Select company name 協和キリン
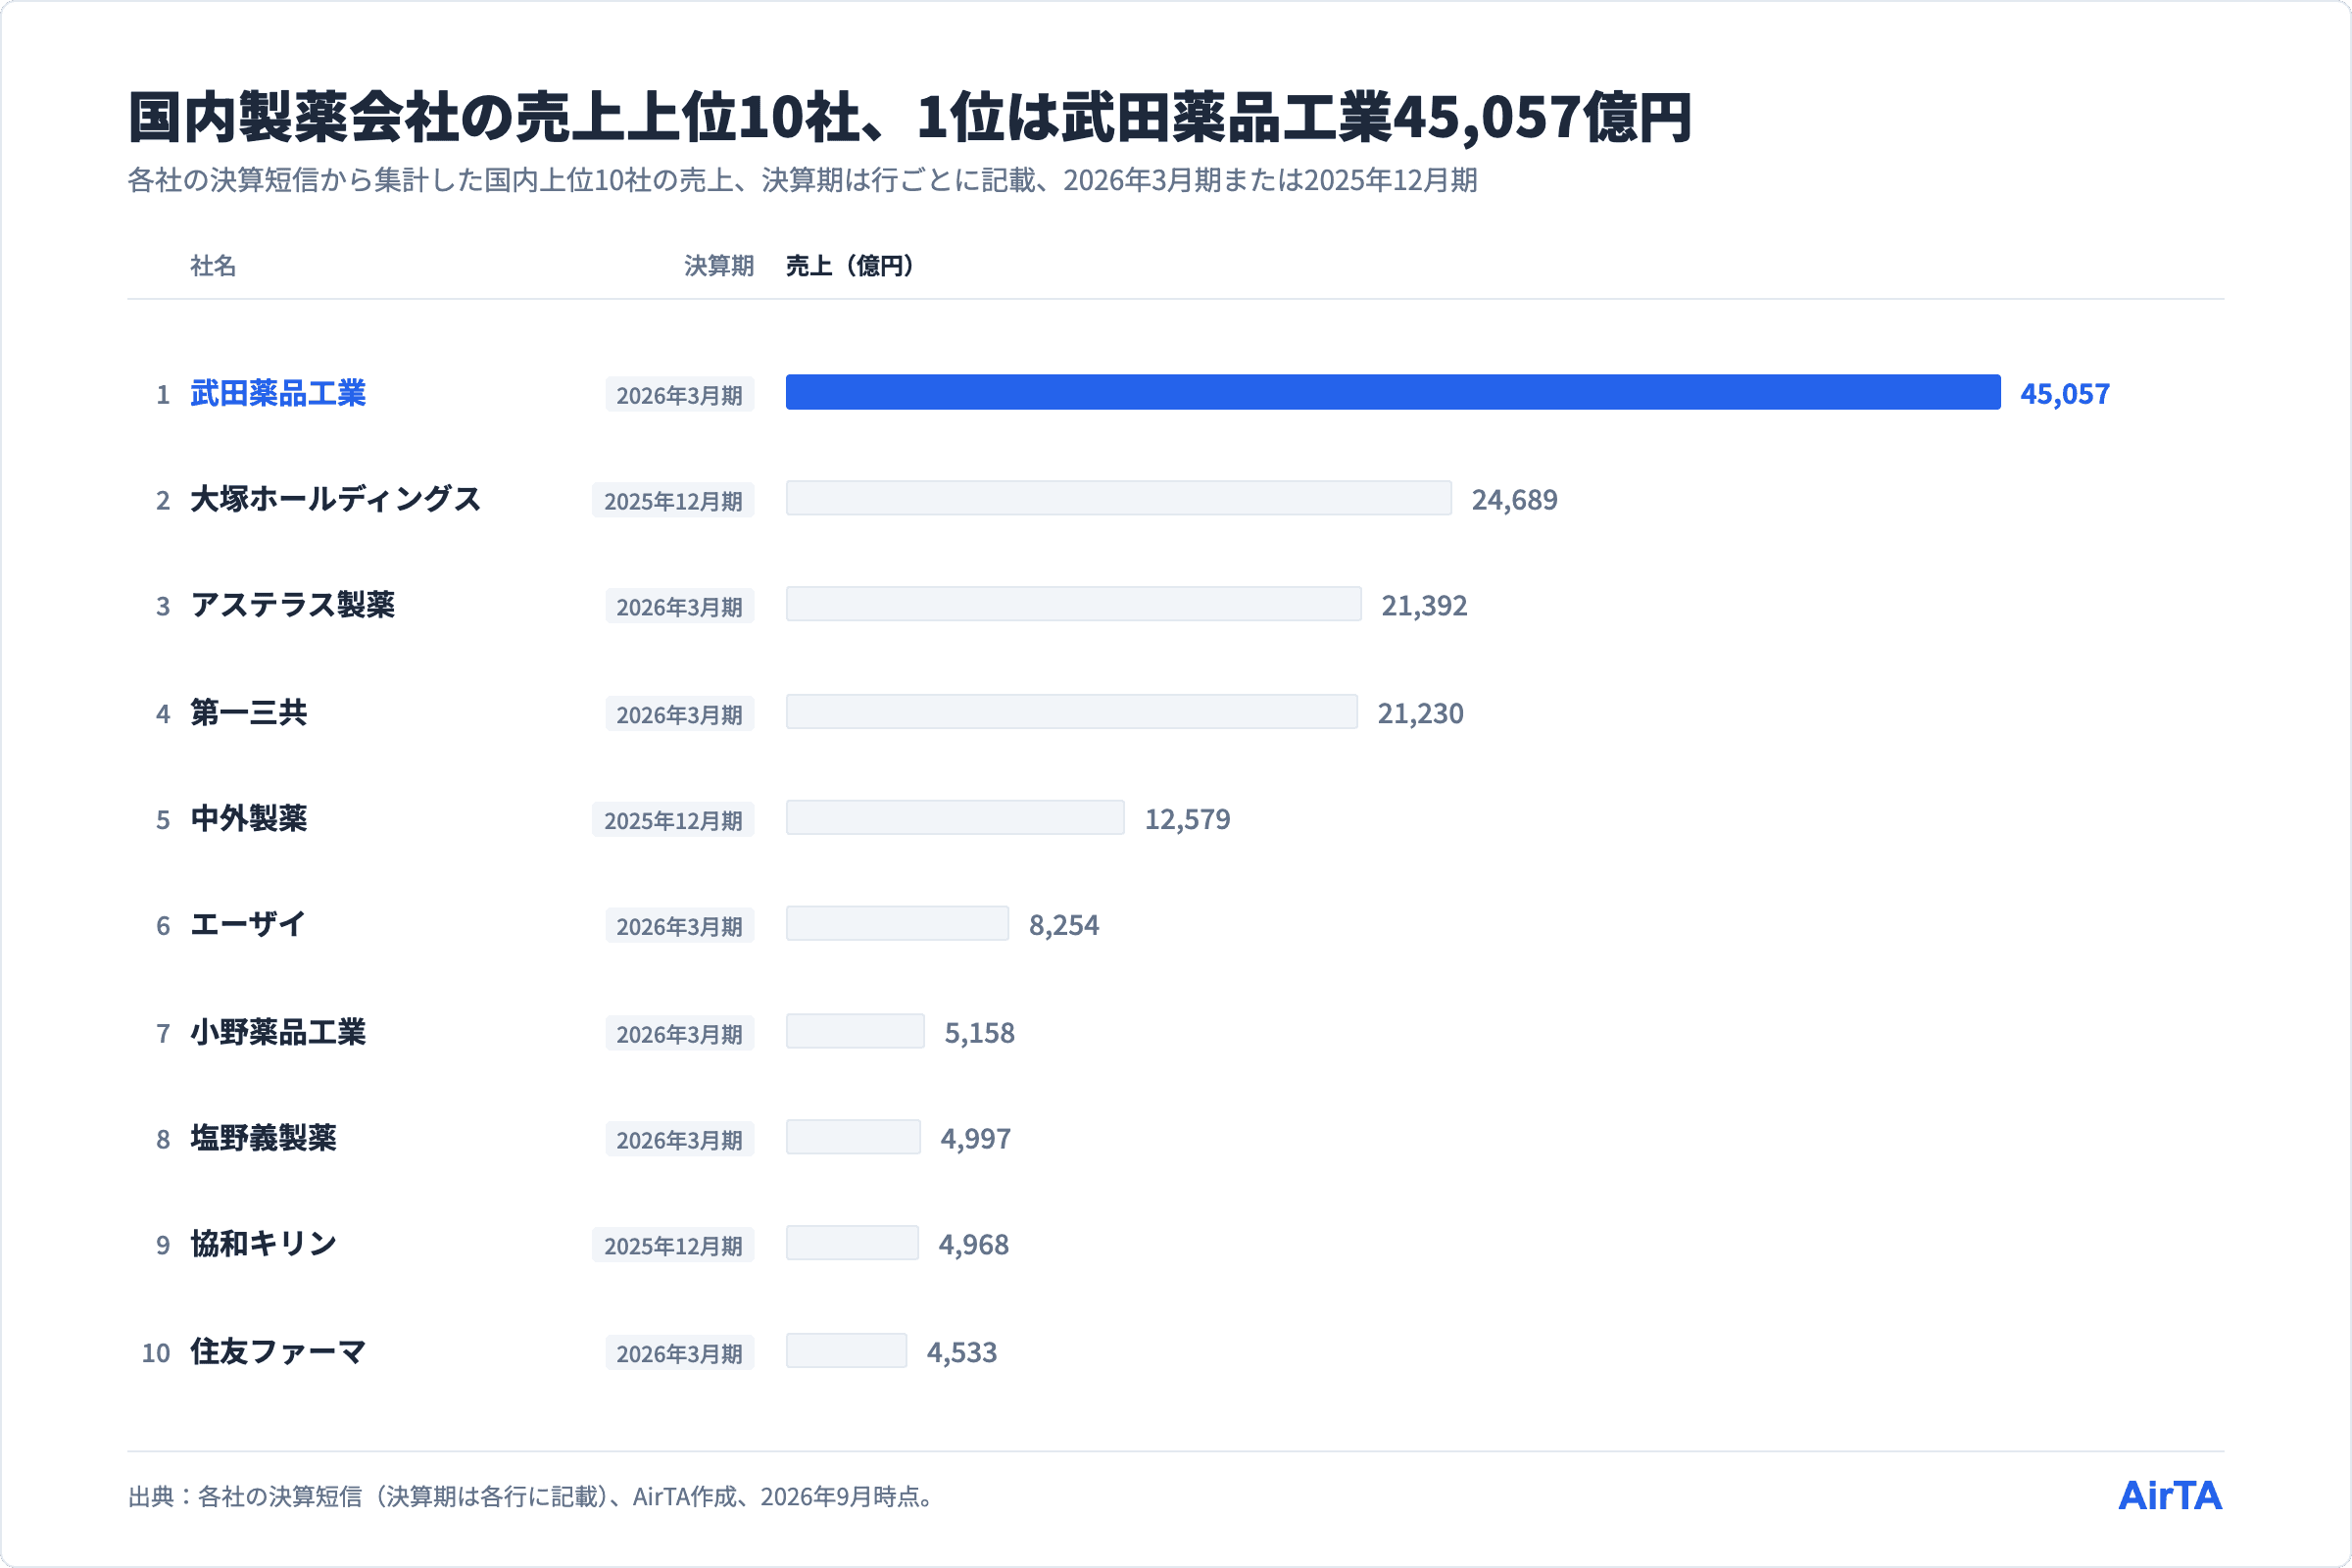Image resolution: width=2352 pixels, height=1568 pixels. pyautogui.click(x=264, y=1244)
